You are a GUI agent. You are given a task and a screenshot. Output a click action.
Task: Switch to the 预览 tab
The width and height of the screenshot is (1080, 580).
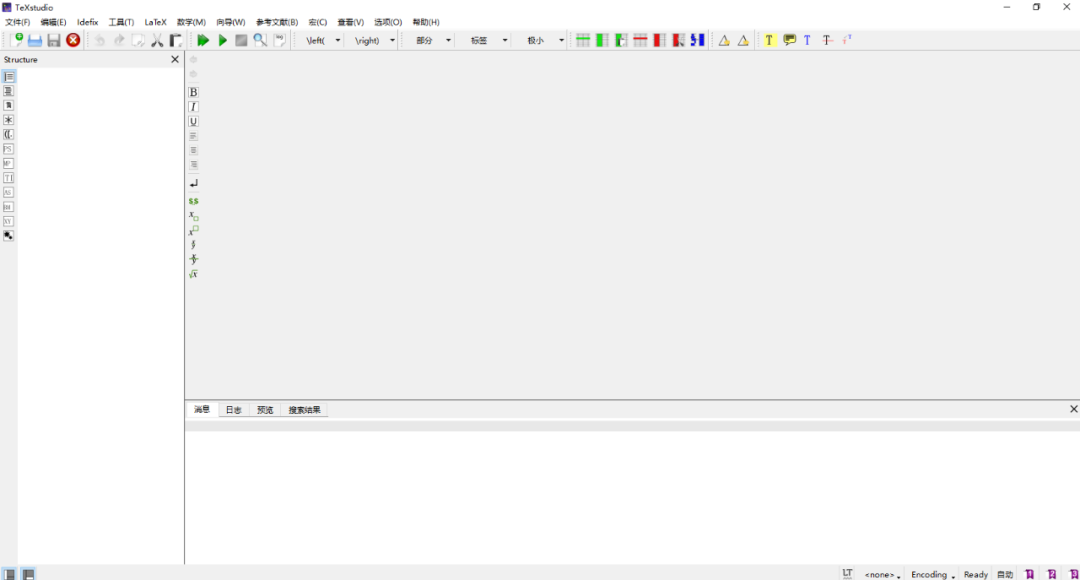pyautogui.click(x=264, y=410)
